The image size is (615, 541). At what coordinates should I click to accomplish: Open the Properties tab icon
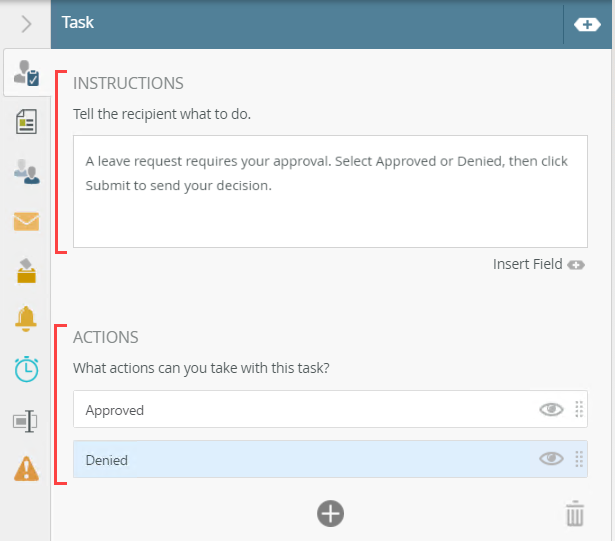[25, 421]
